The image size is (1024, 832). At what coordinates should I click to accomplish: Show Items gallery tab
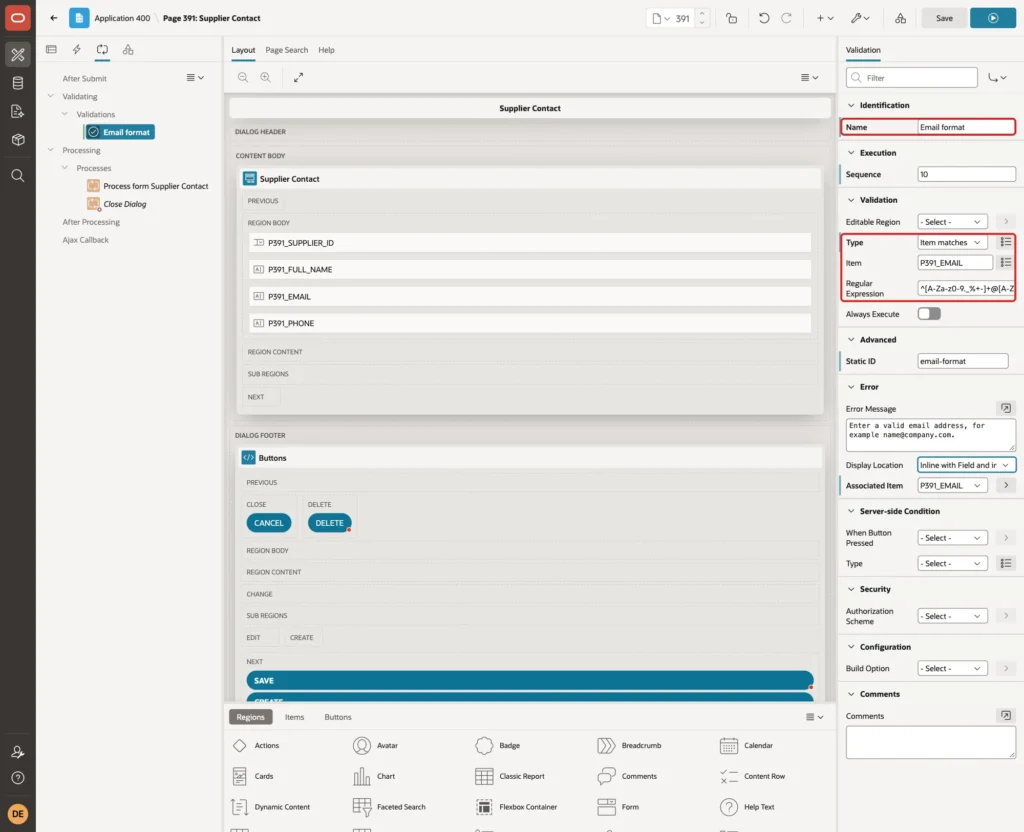point(295,717)
